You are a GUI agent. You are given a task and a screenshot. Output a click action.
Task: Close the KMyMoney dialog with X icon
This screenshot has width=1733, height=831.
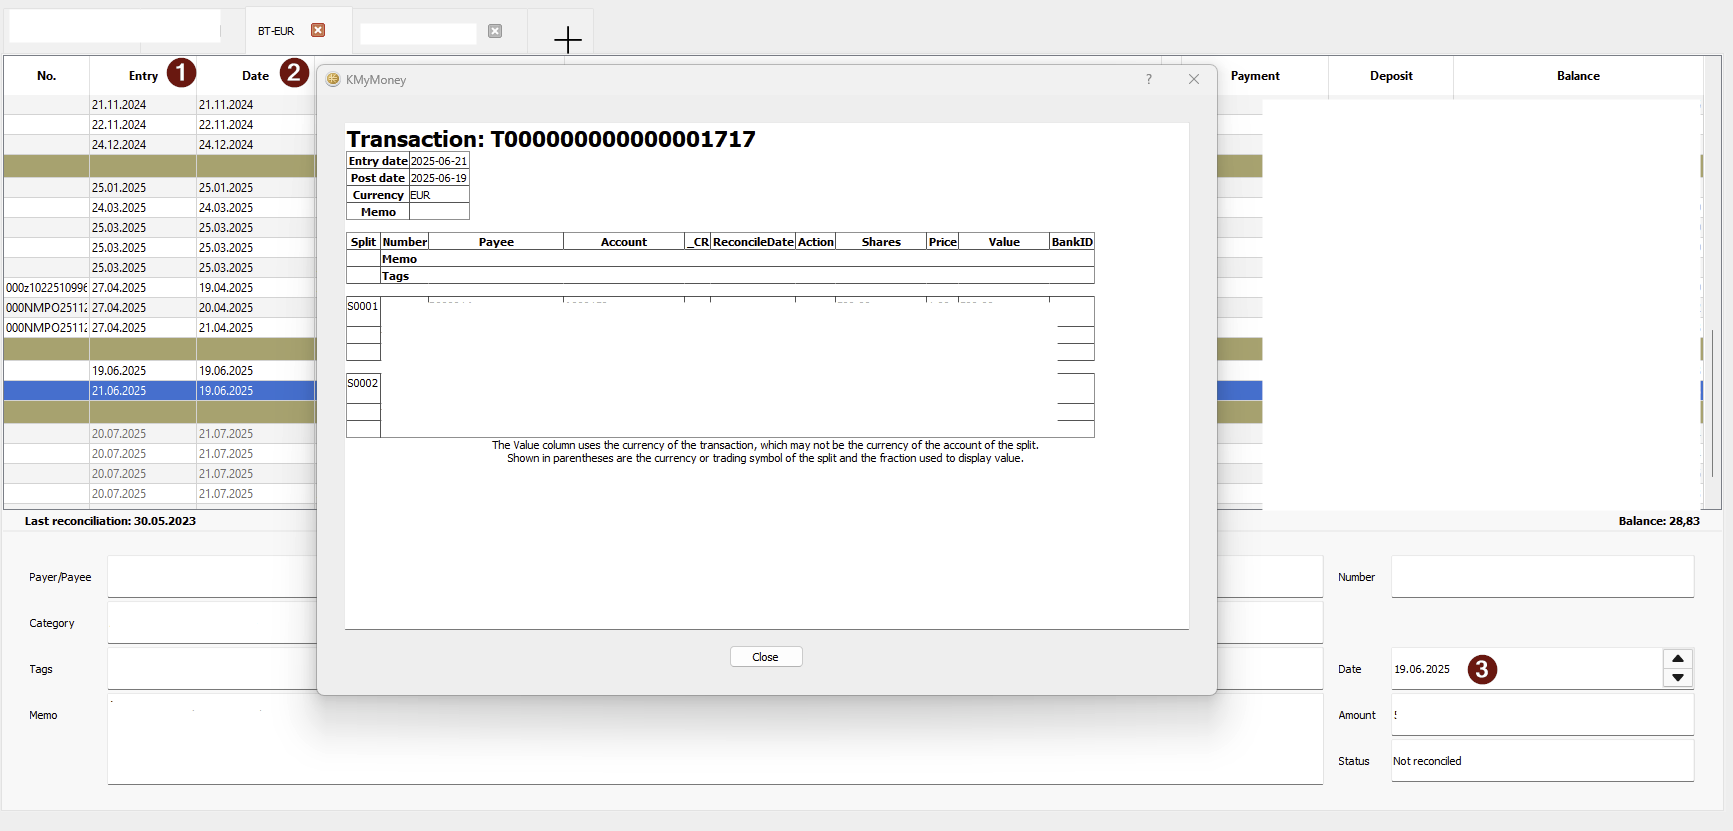pos(1193,80)
